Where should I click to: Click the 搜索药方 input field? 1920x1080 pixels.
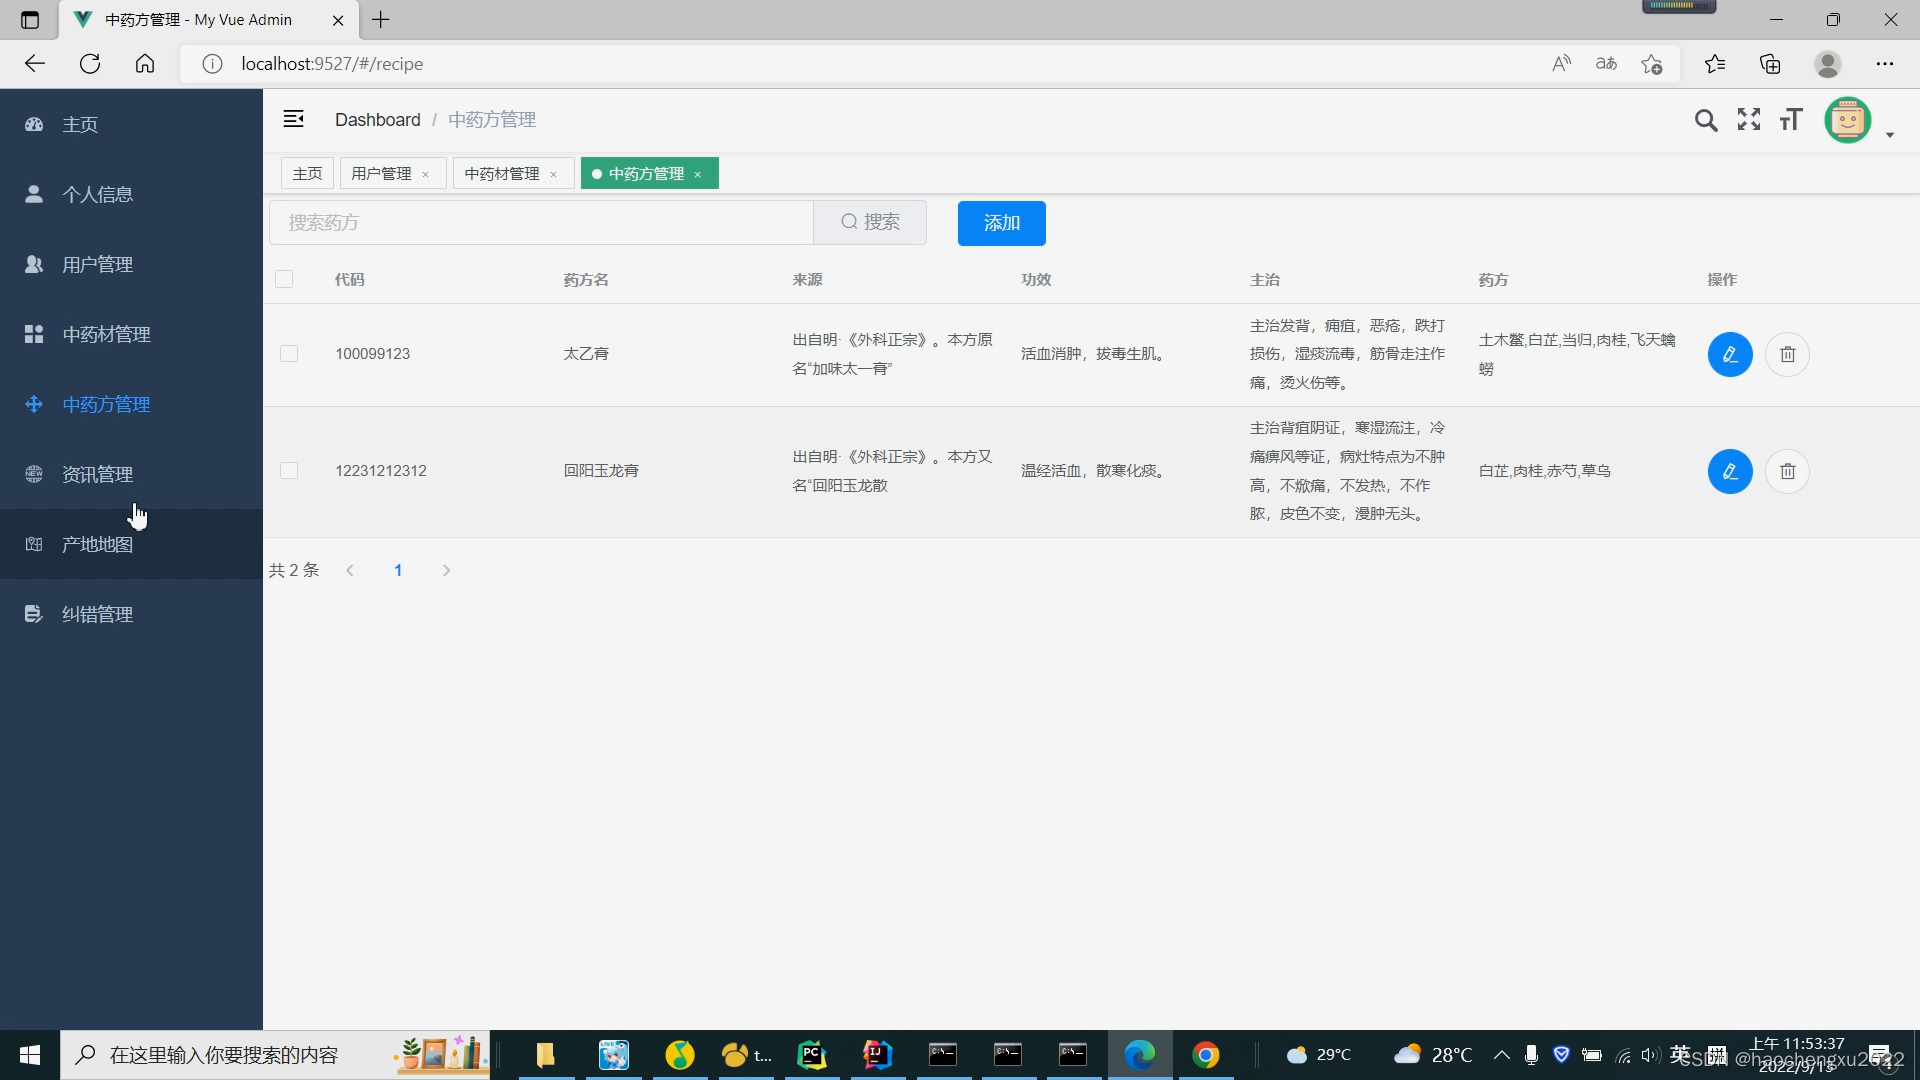pyautogui.click(x=540, y=222)
